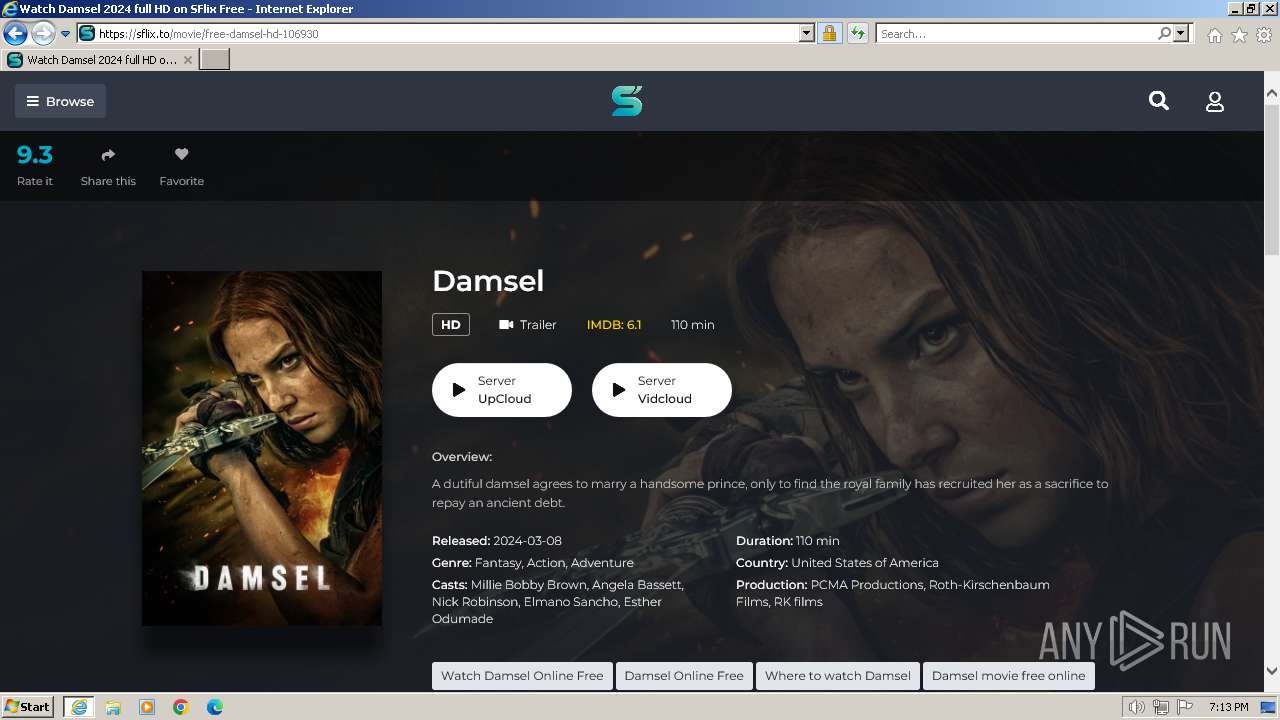This screenshot has height=720, width=1280.
Task: Expand the address bar autocomplete dropdown
Action: click(x=807, y=34)
